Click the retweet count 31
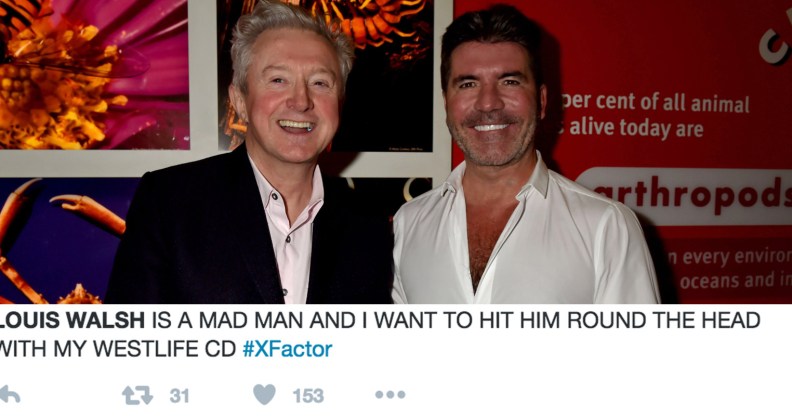This screenshot has height=416, width=792. 179,395
